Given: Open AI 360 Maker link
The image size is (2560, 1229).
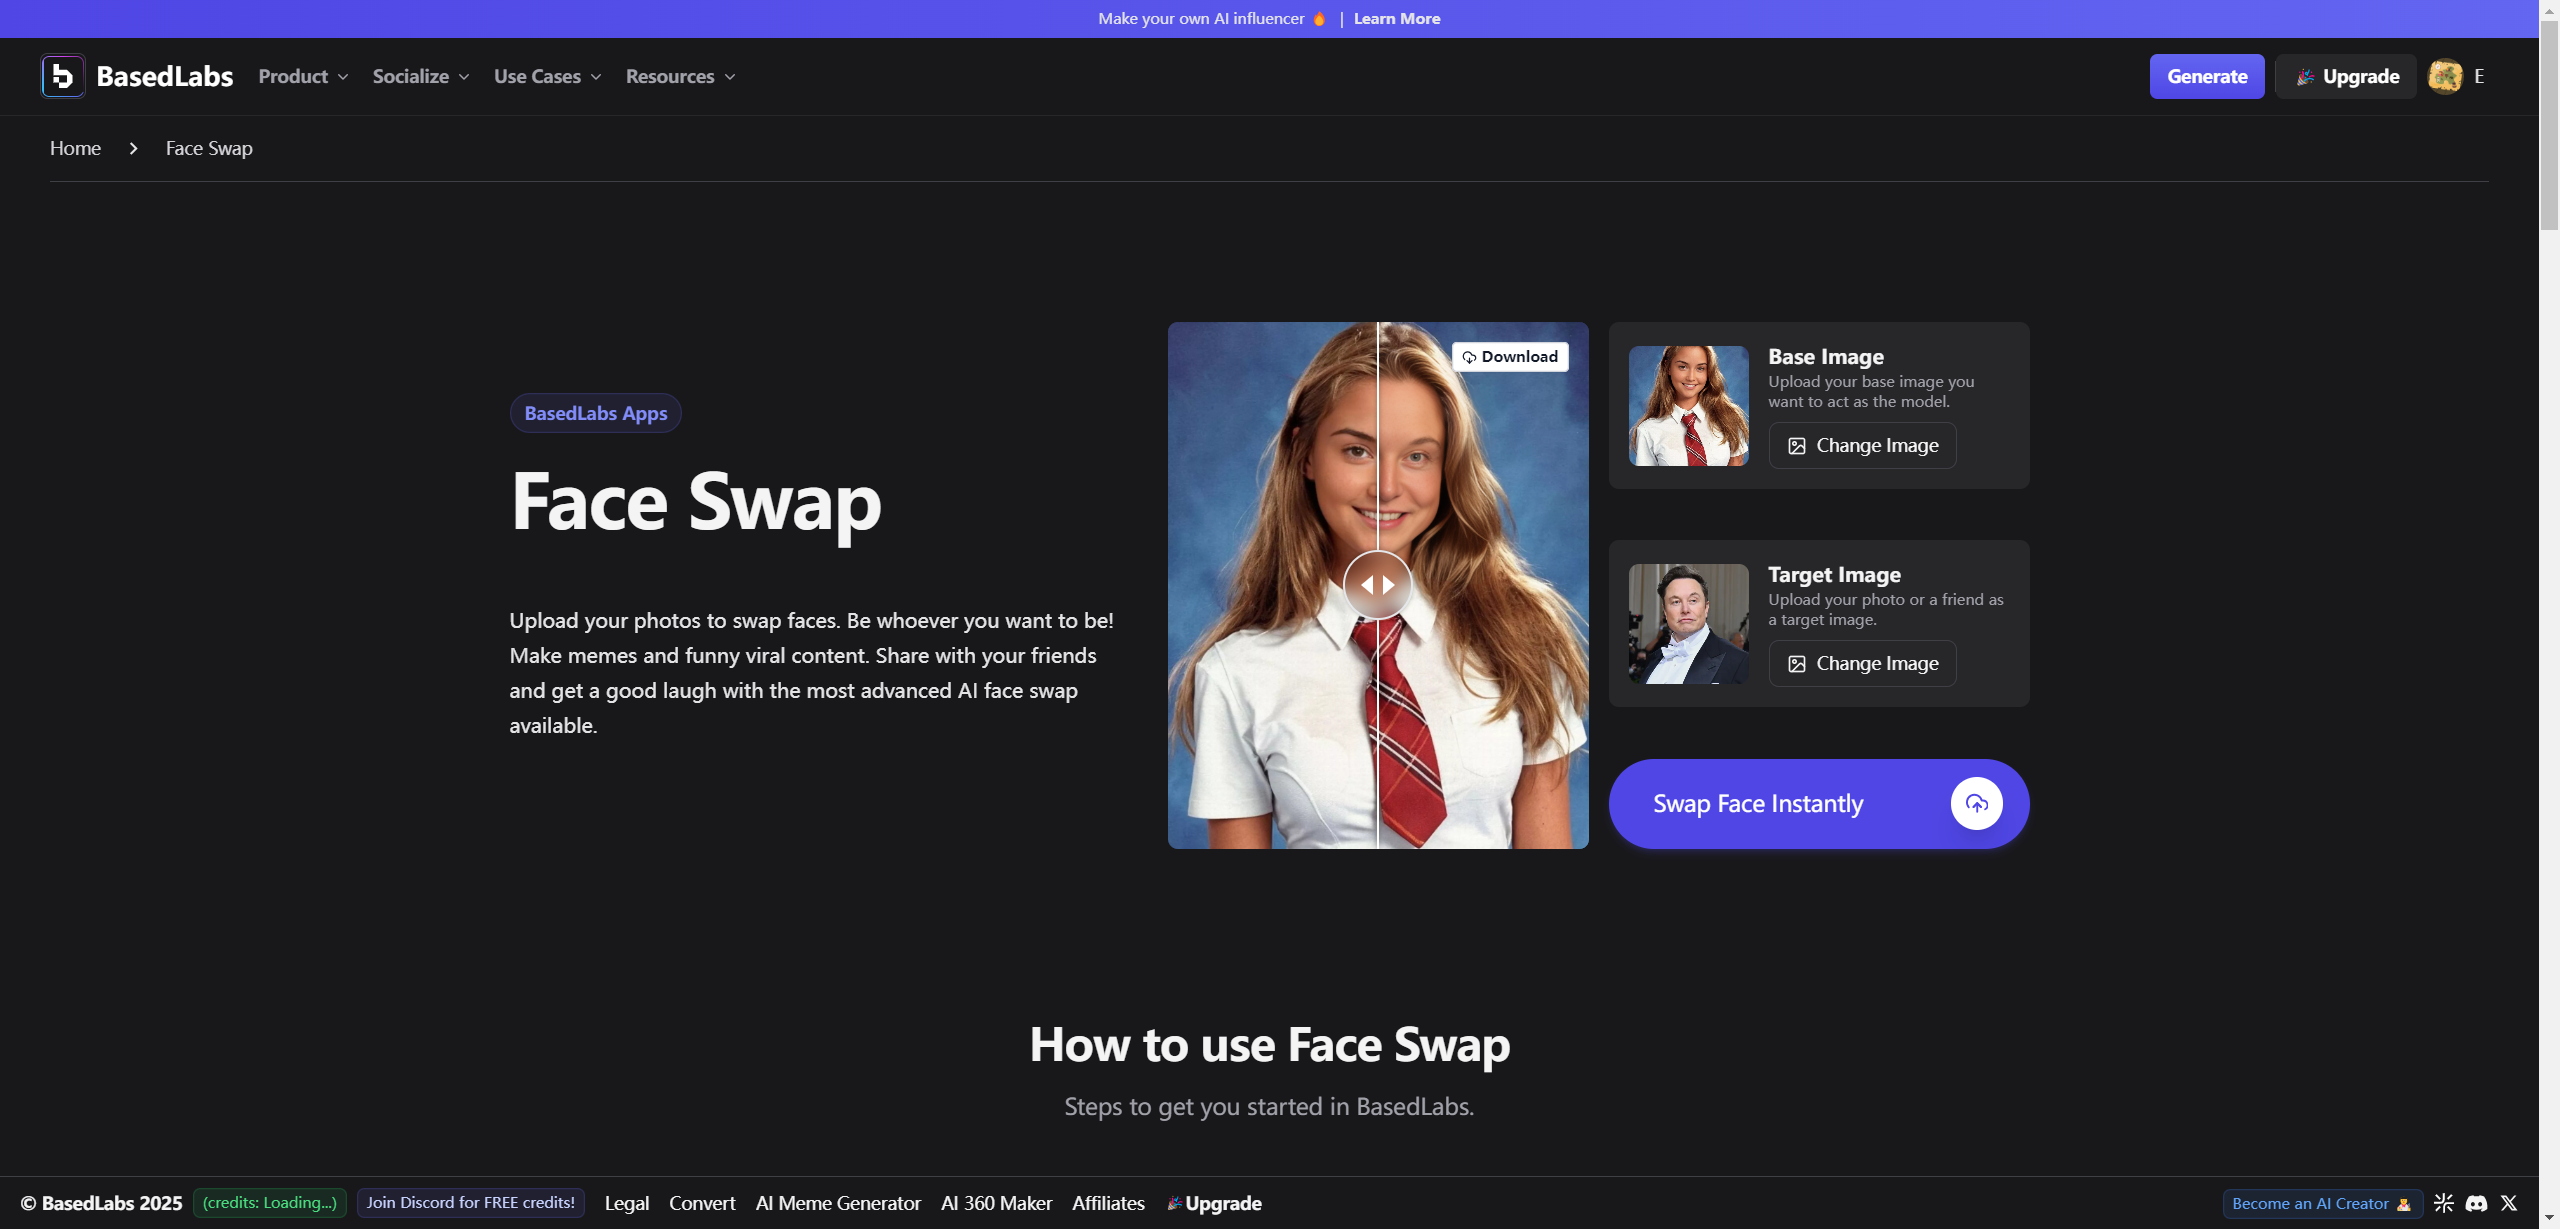Looking at the screenshot, I should [x=997, y=1203].
